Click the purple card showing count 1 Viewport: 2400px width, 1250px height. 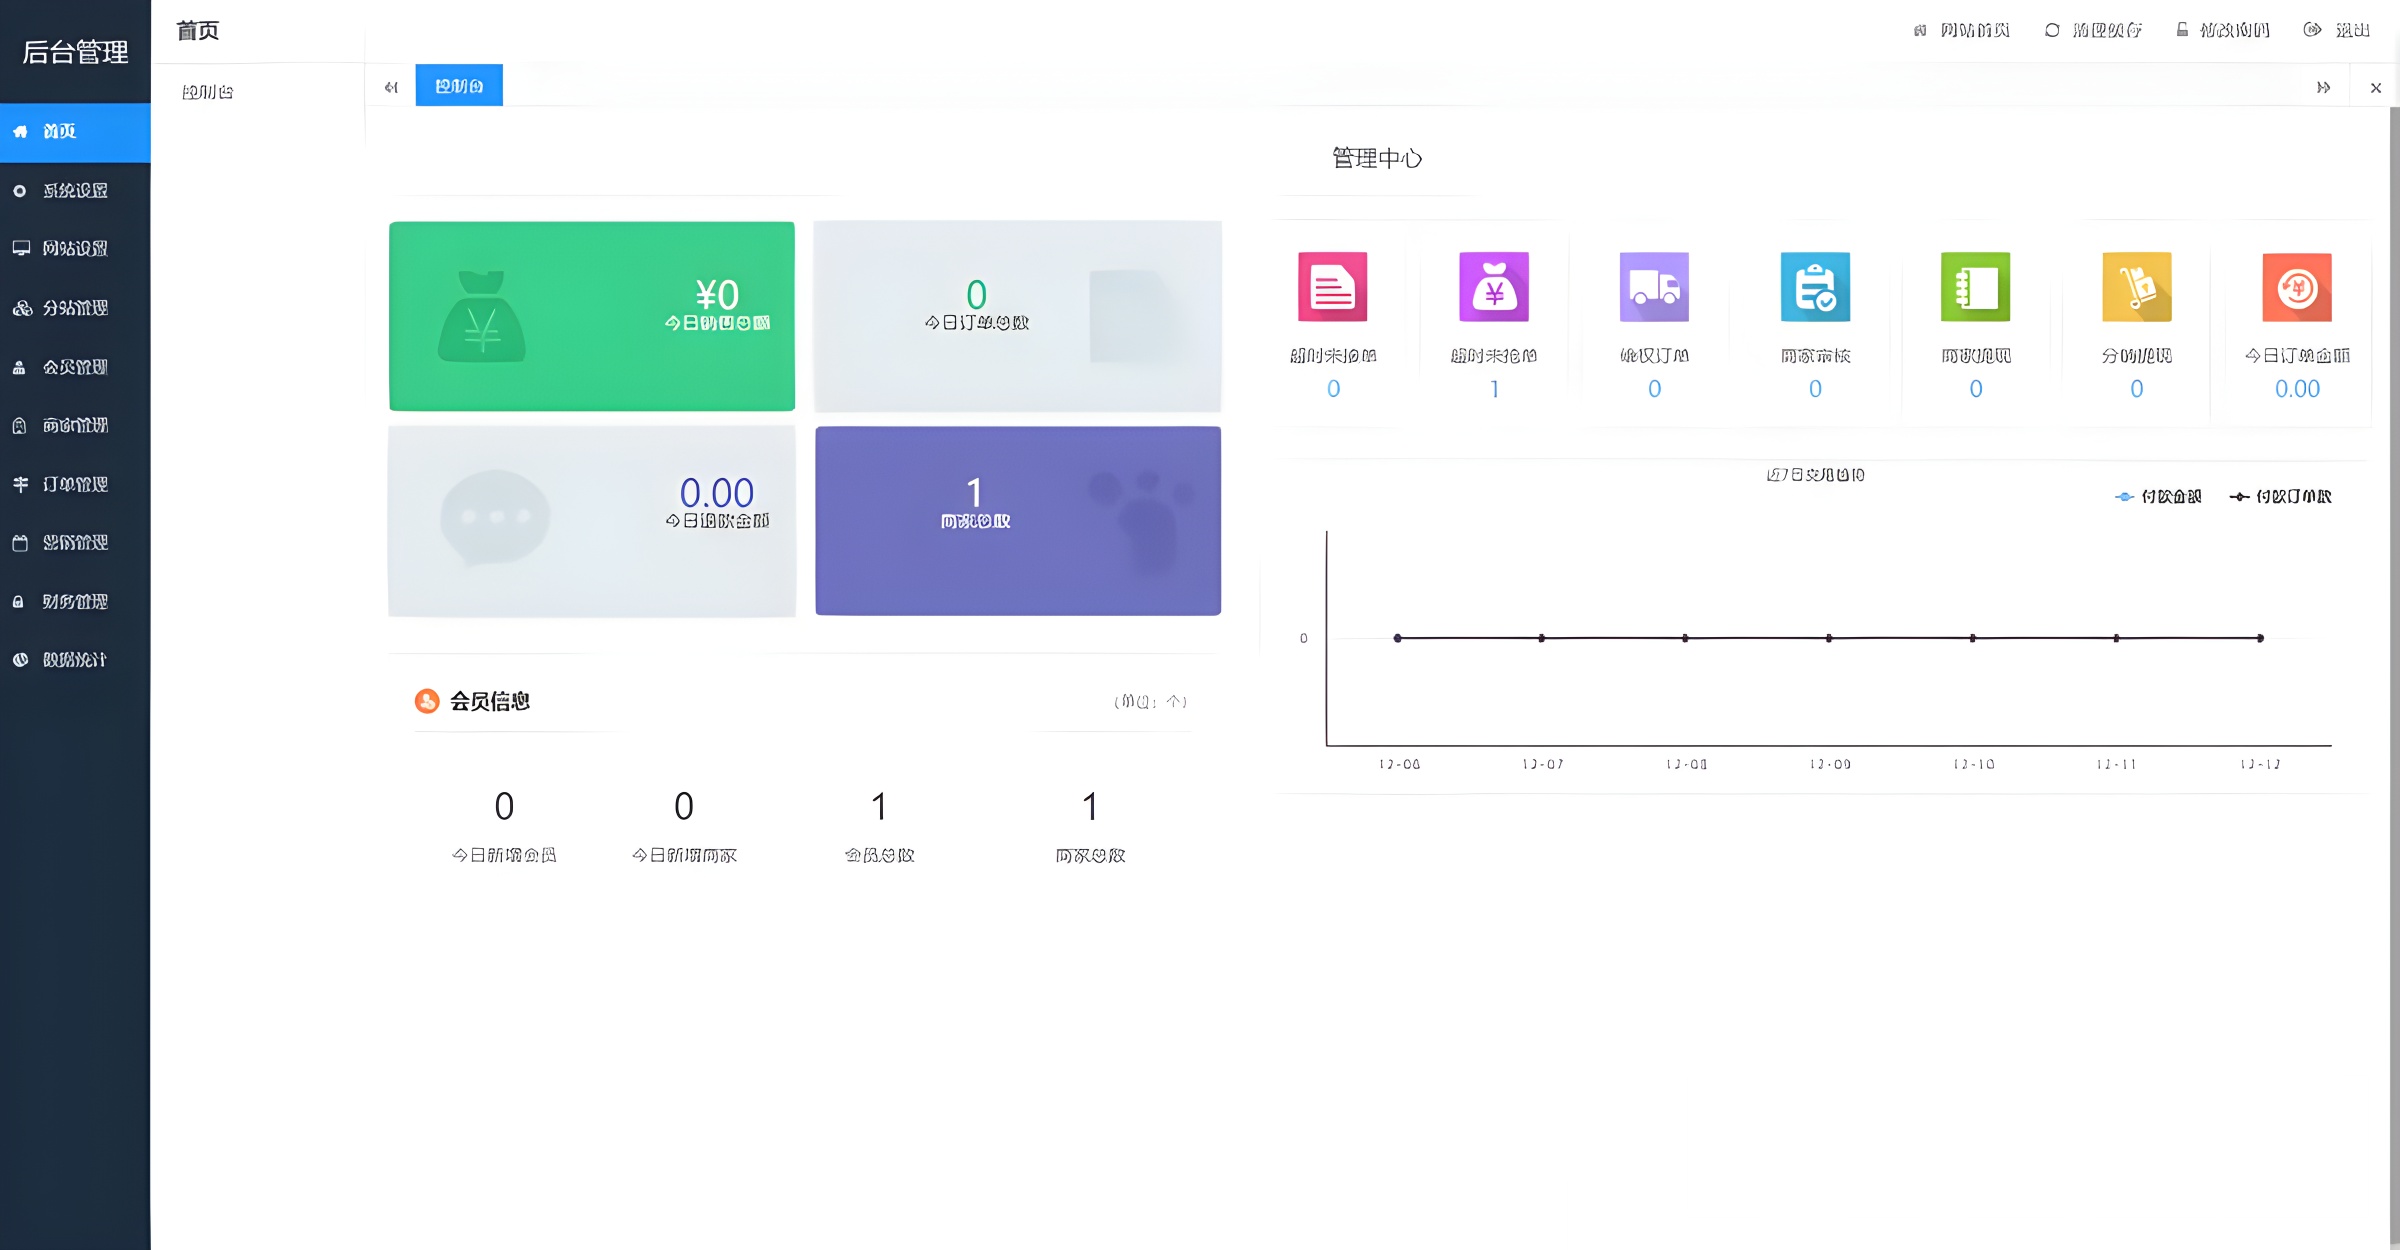(1018, 520)
